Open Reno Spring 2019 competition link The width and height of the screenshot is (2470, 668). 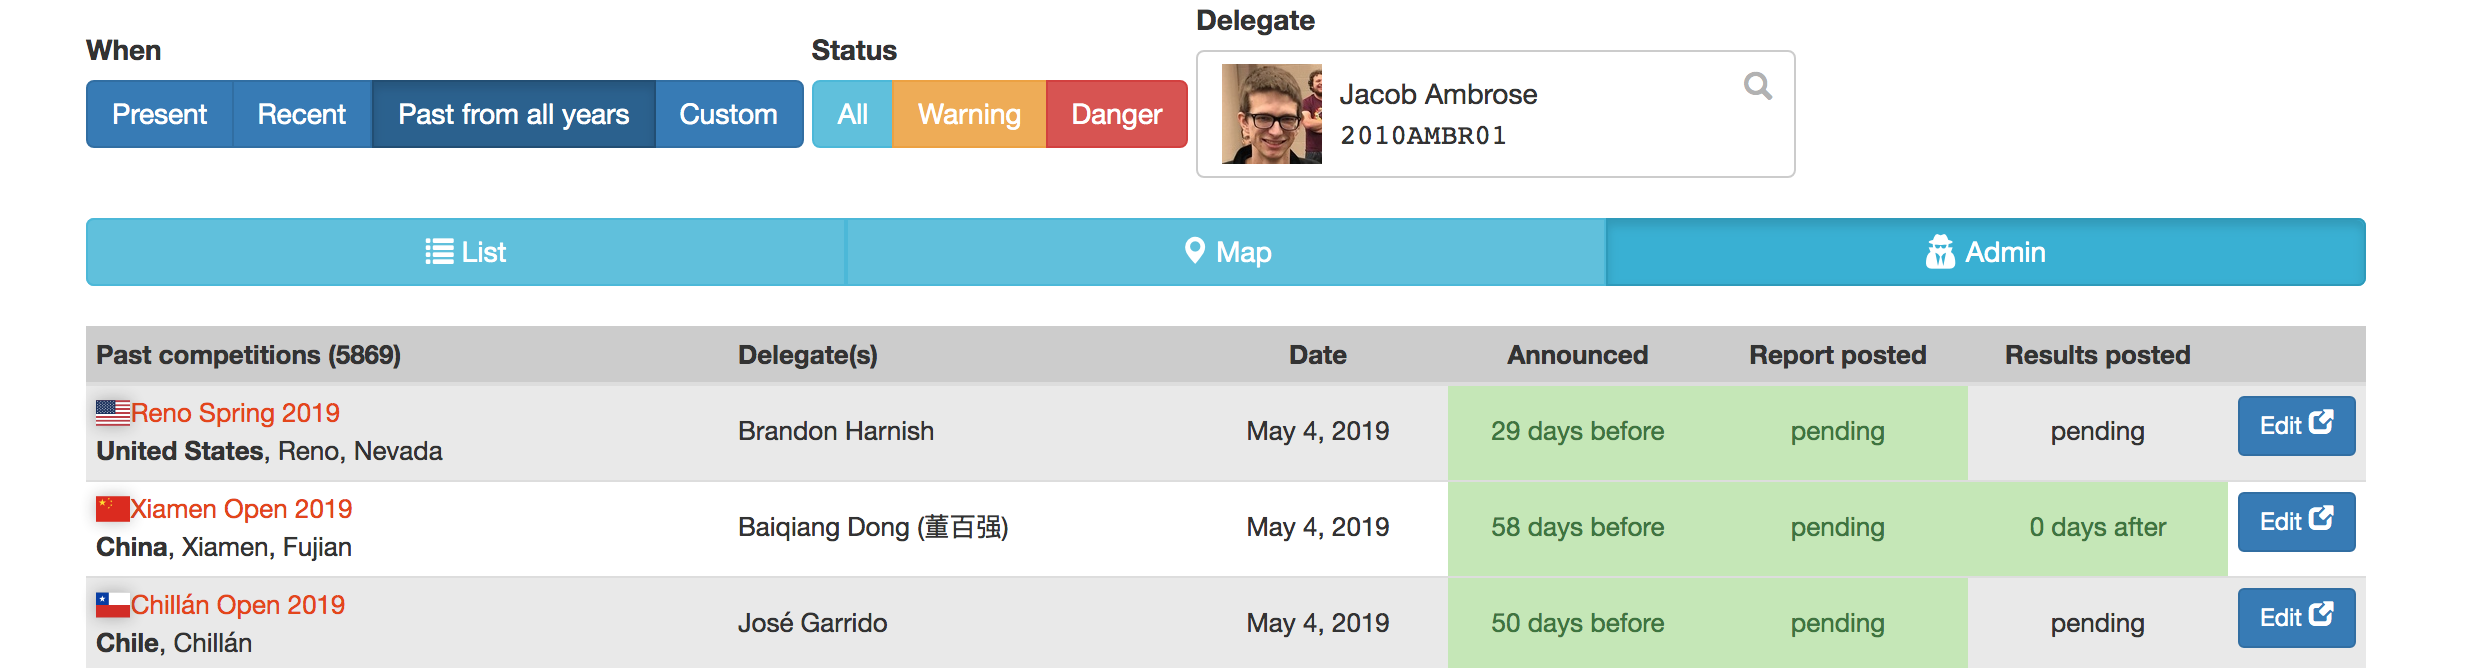click(235, 413)
